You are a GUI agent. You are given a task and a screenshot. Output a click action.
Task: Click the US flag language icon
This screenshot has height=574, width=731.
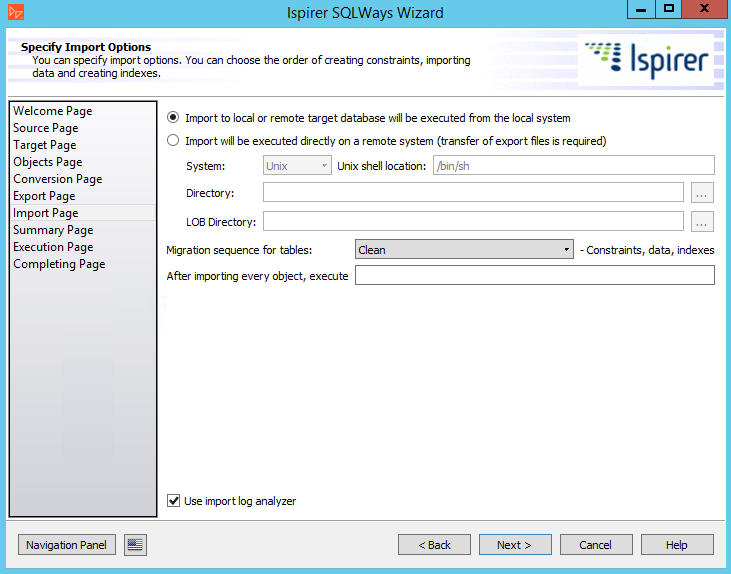135,545
